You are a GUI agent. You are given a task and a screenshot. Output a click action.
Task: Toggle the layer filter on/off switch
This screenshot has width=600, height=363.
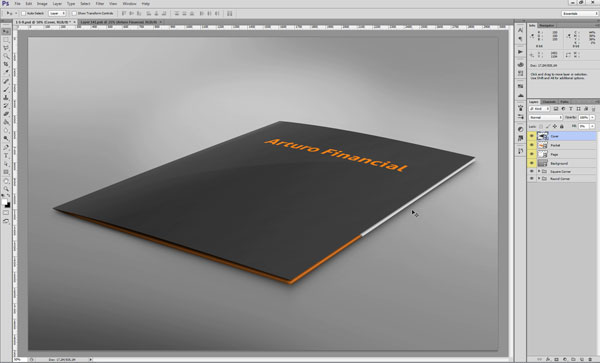click(x=593, y=109)
